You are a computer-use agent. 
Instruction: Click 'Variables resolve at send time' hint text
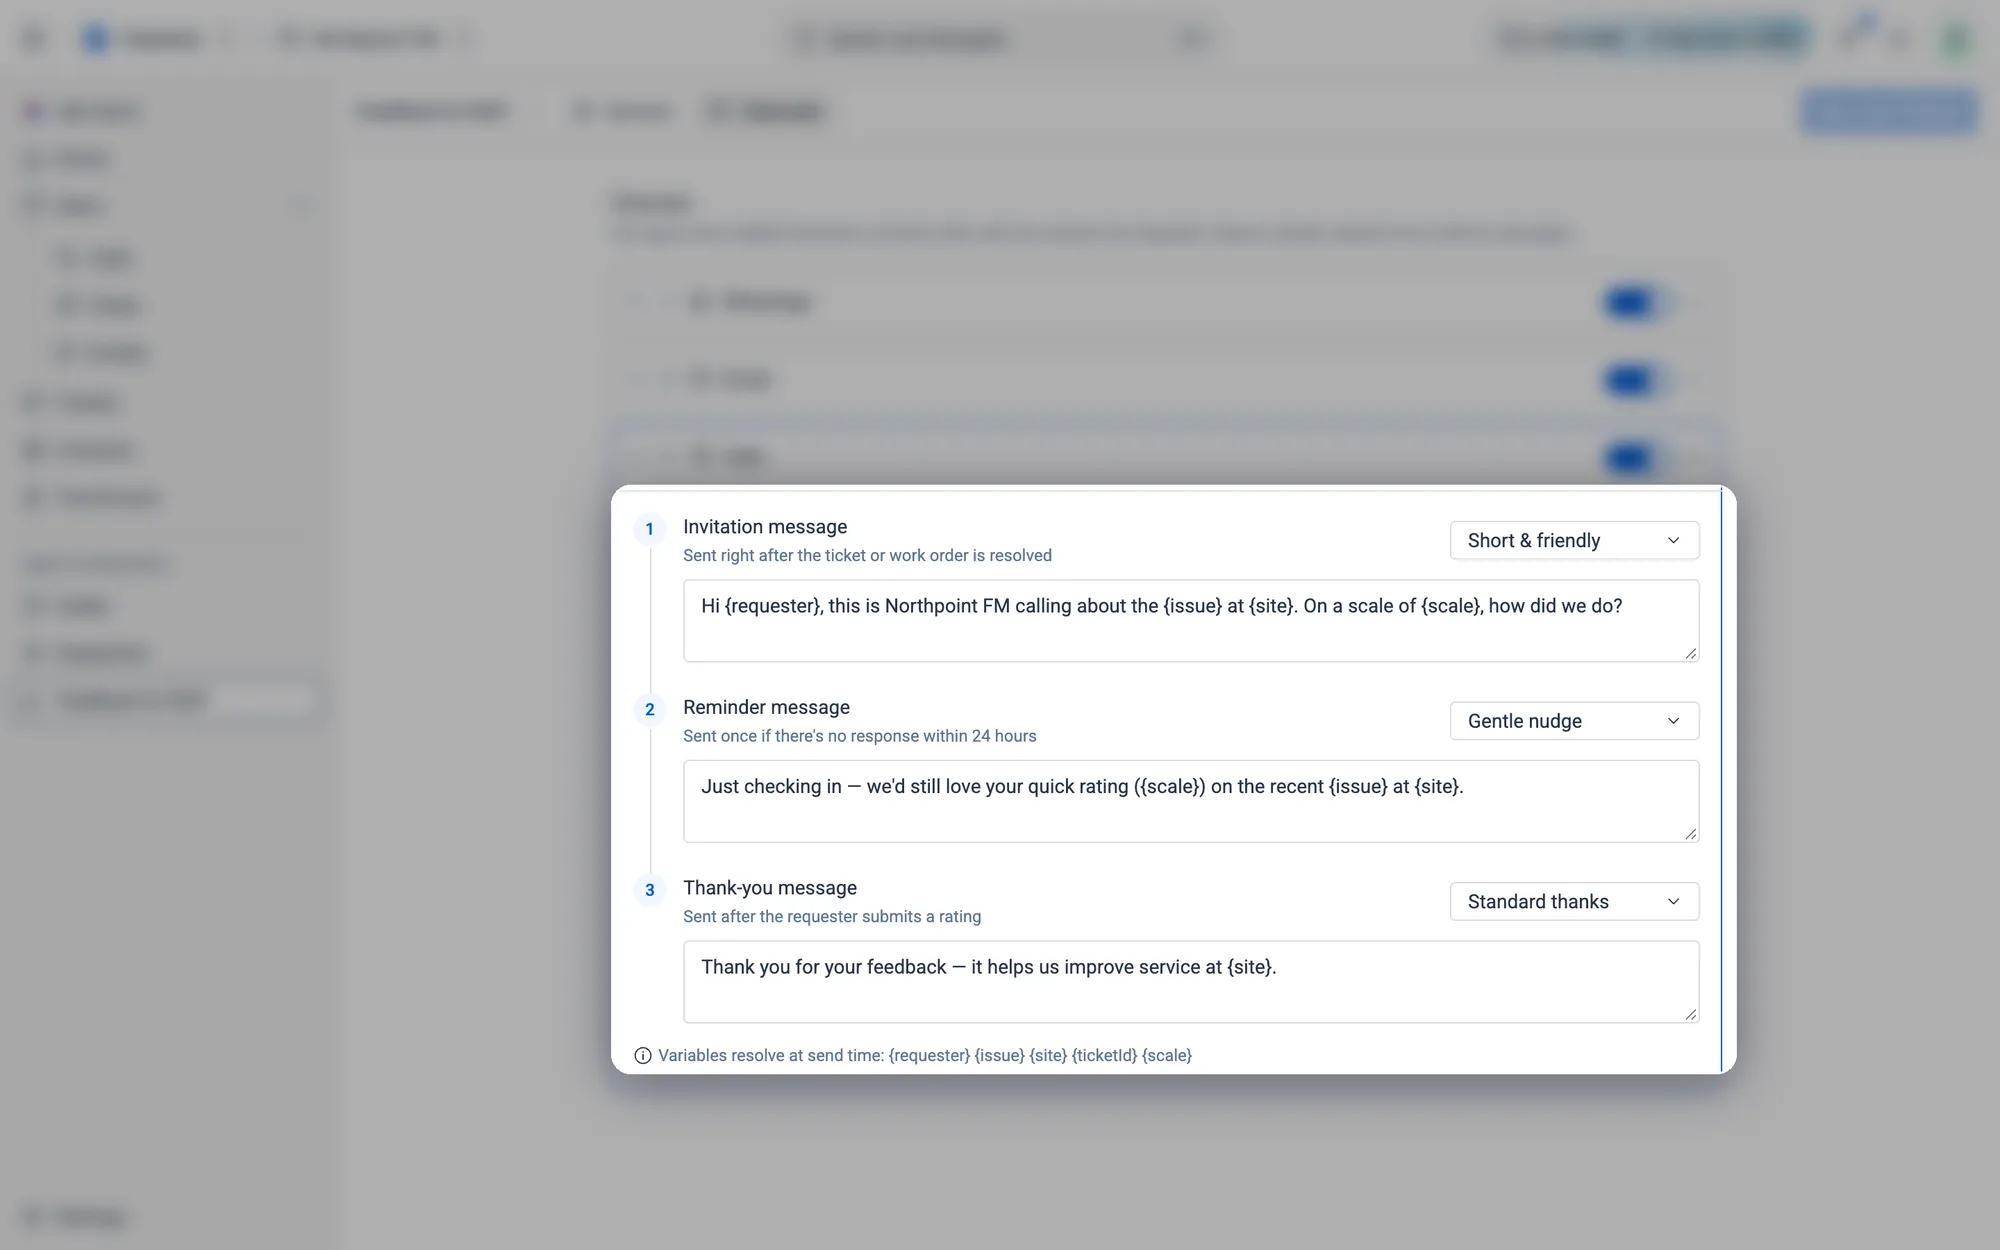pos(925,1055)
